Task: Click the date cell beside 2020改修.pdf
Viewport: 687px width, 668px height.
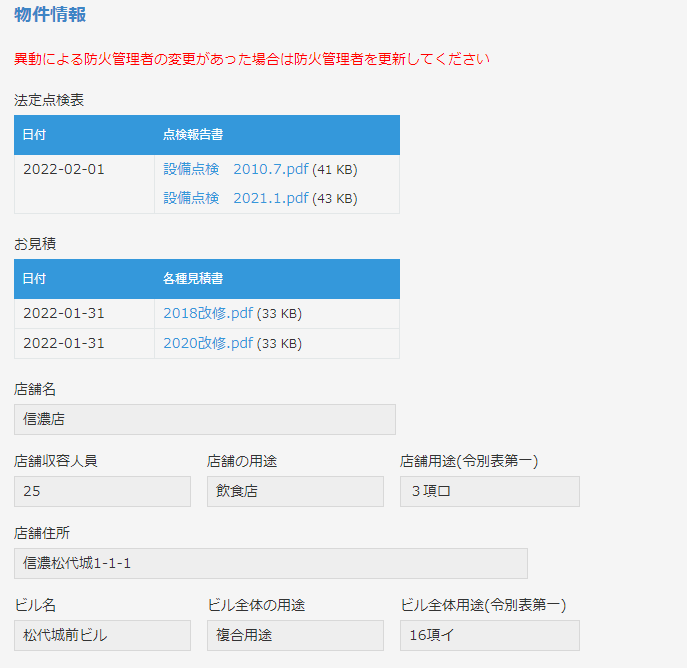Action: [64, 343]
